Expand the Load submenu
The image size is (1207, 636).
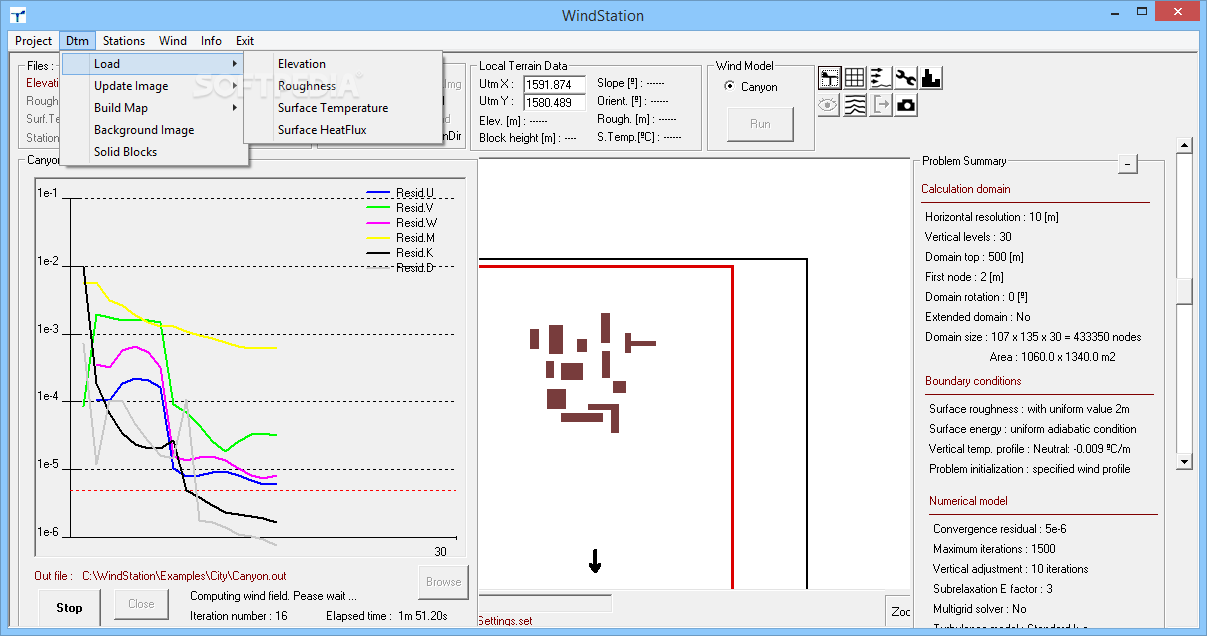pyautogui.click(x=154, y=64)
